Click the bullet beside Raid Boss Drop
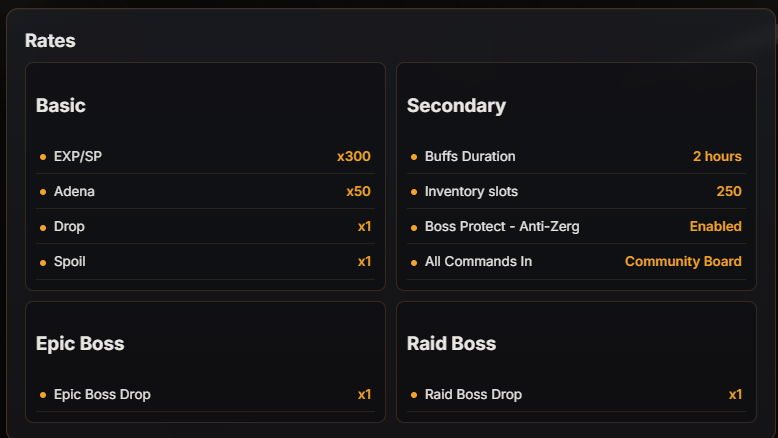 tap(414, 395)
